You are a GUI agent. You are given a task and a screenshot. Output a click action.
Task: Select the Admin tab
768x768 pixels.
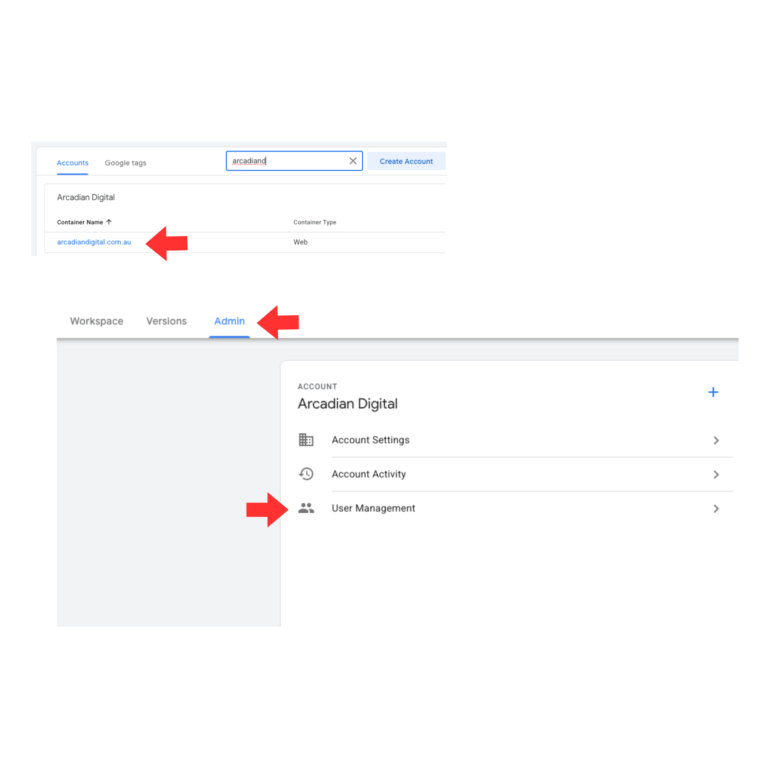pyautogui.click(x=229, y=321)
